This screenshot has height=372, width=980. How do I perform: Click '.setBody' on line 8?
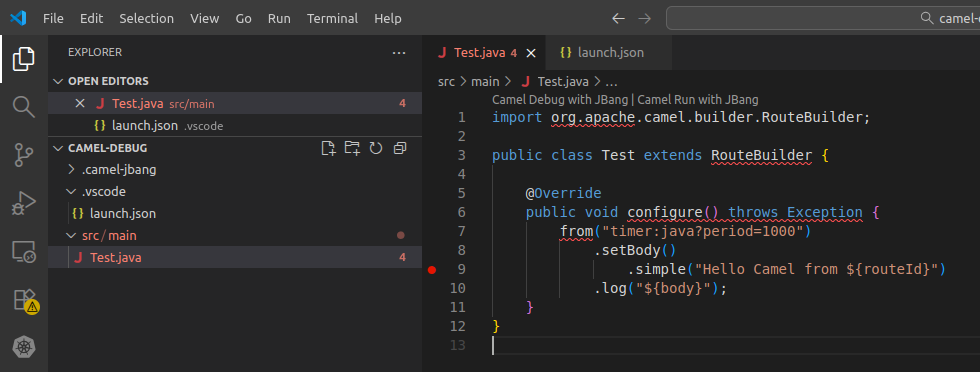click(627, 251)
